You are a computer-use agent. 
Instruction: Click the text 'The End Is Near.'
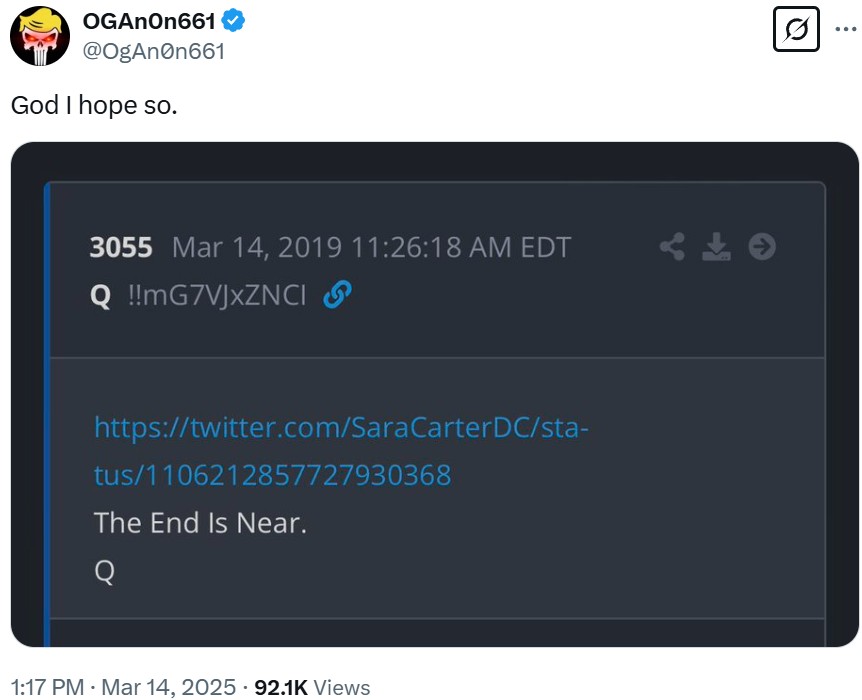(200, 523)
